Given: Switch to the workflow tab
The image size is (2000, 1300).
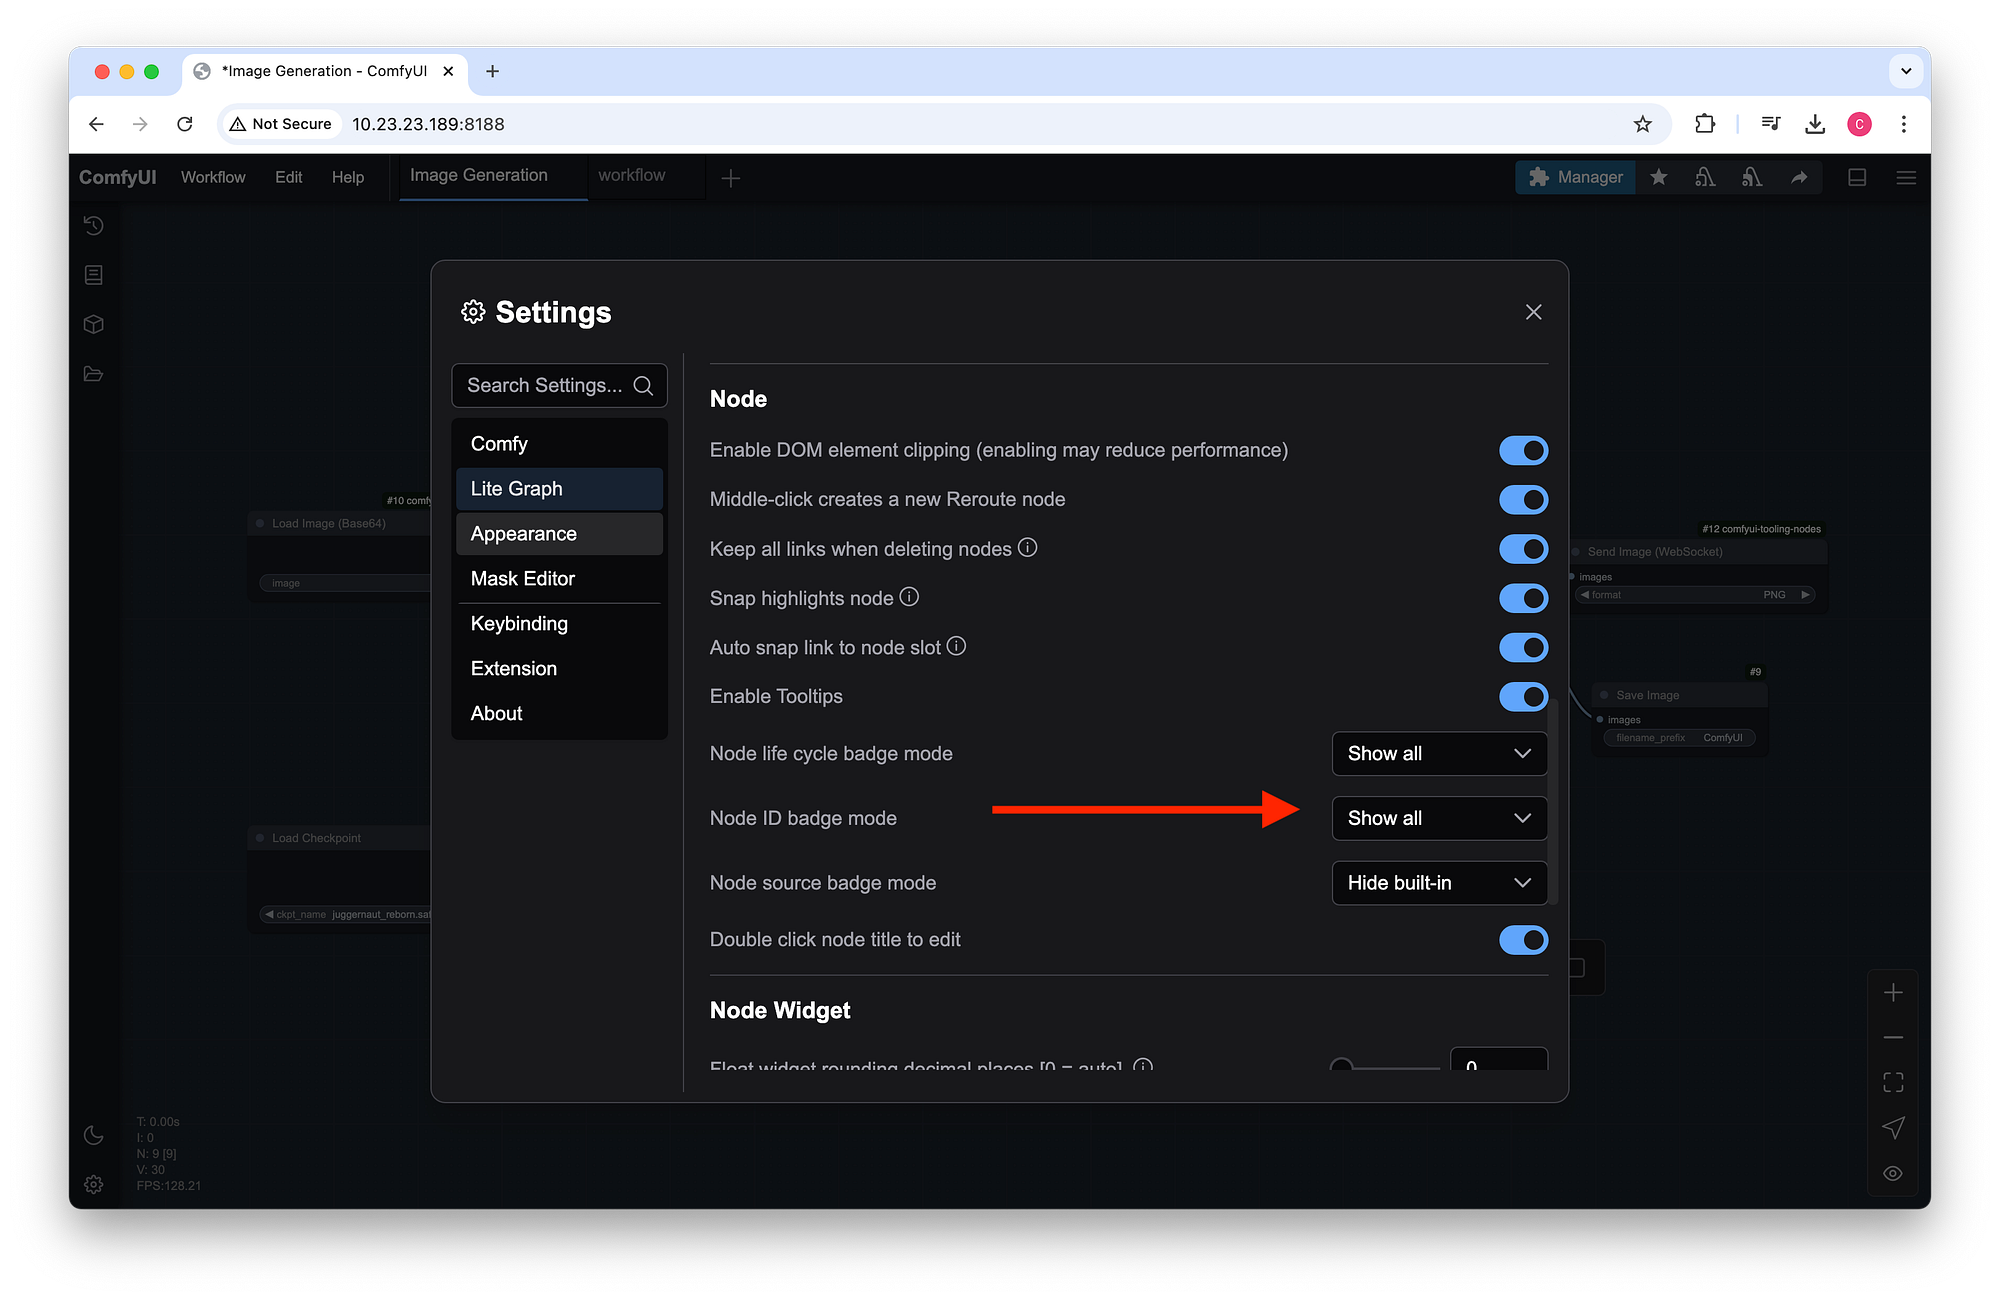Looking at the screenshot, I should click(x=632, y=176).
